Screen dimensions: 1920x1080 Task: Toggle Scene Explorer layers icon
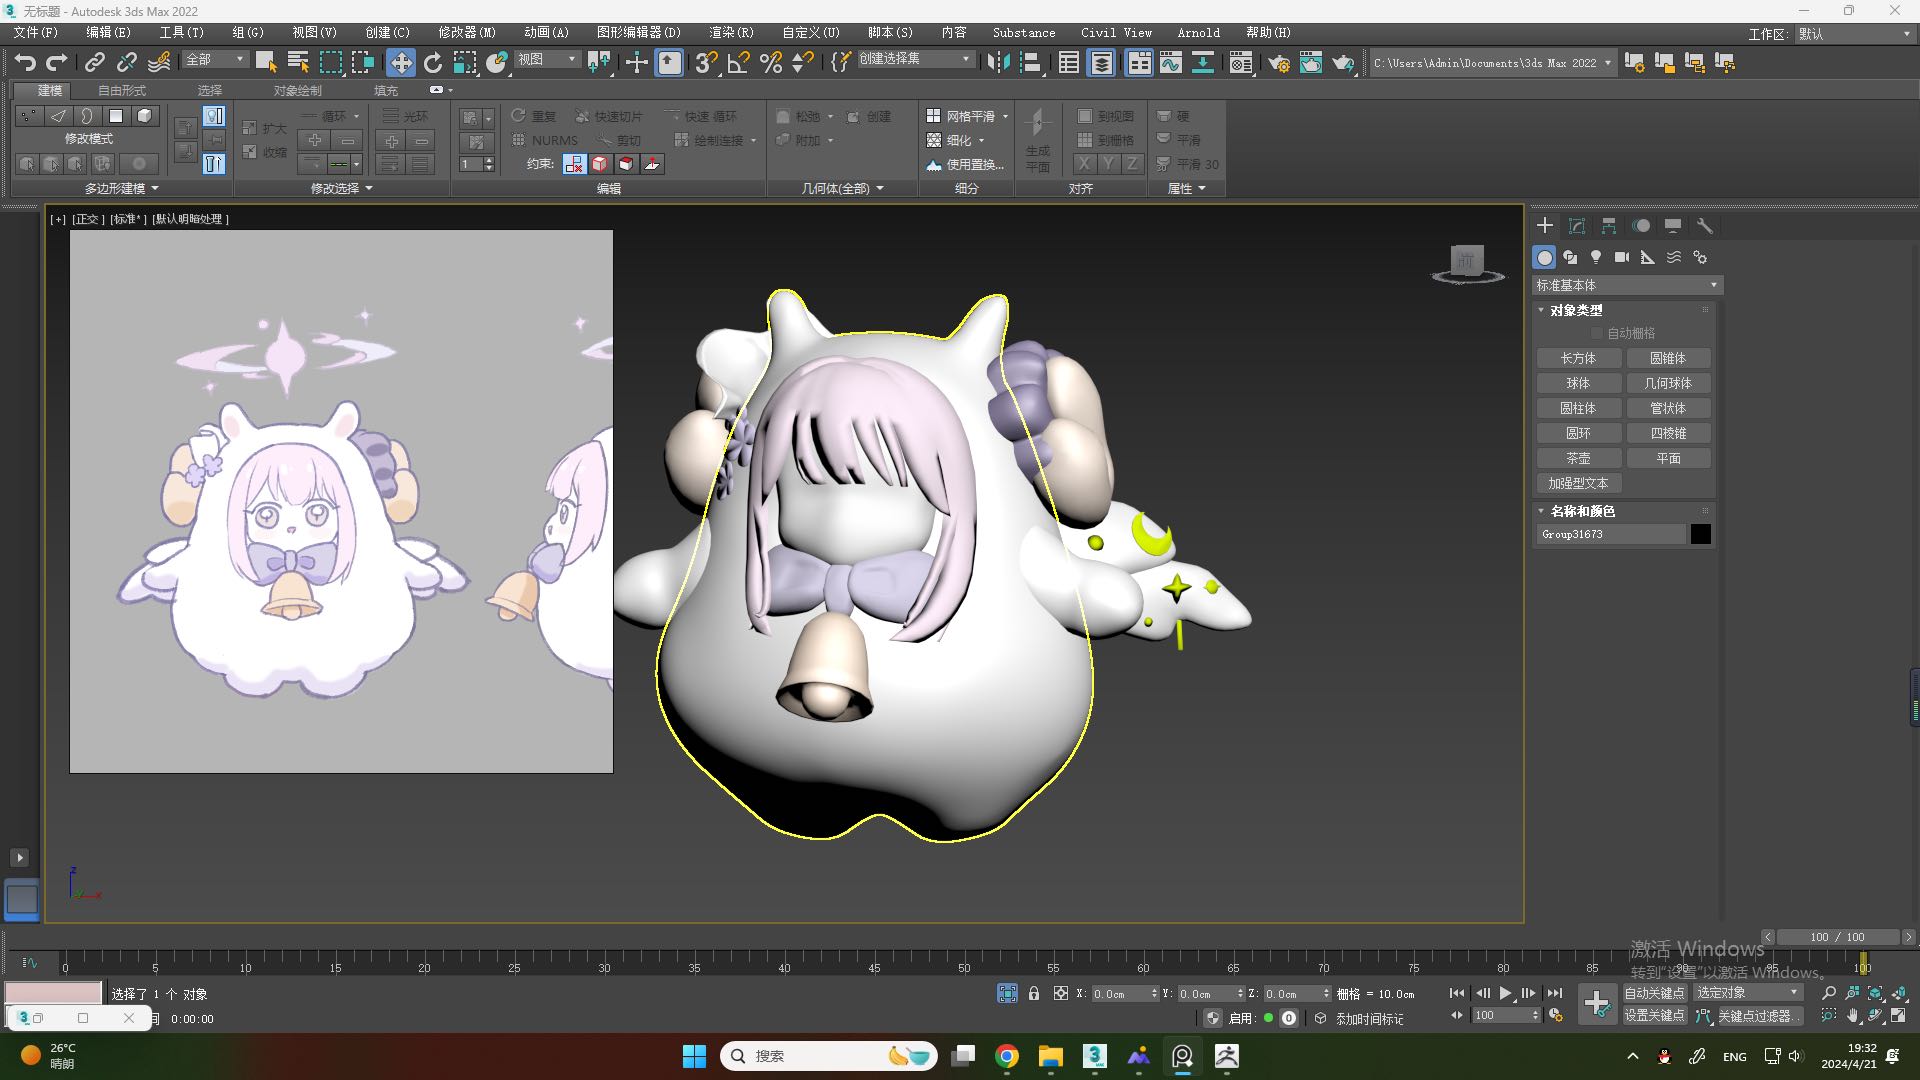(1101, 63)
